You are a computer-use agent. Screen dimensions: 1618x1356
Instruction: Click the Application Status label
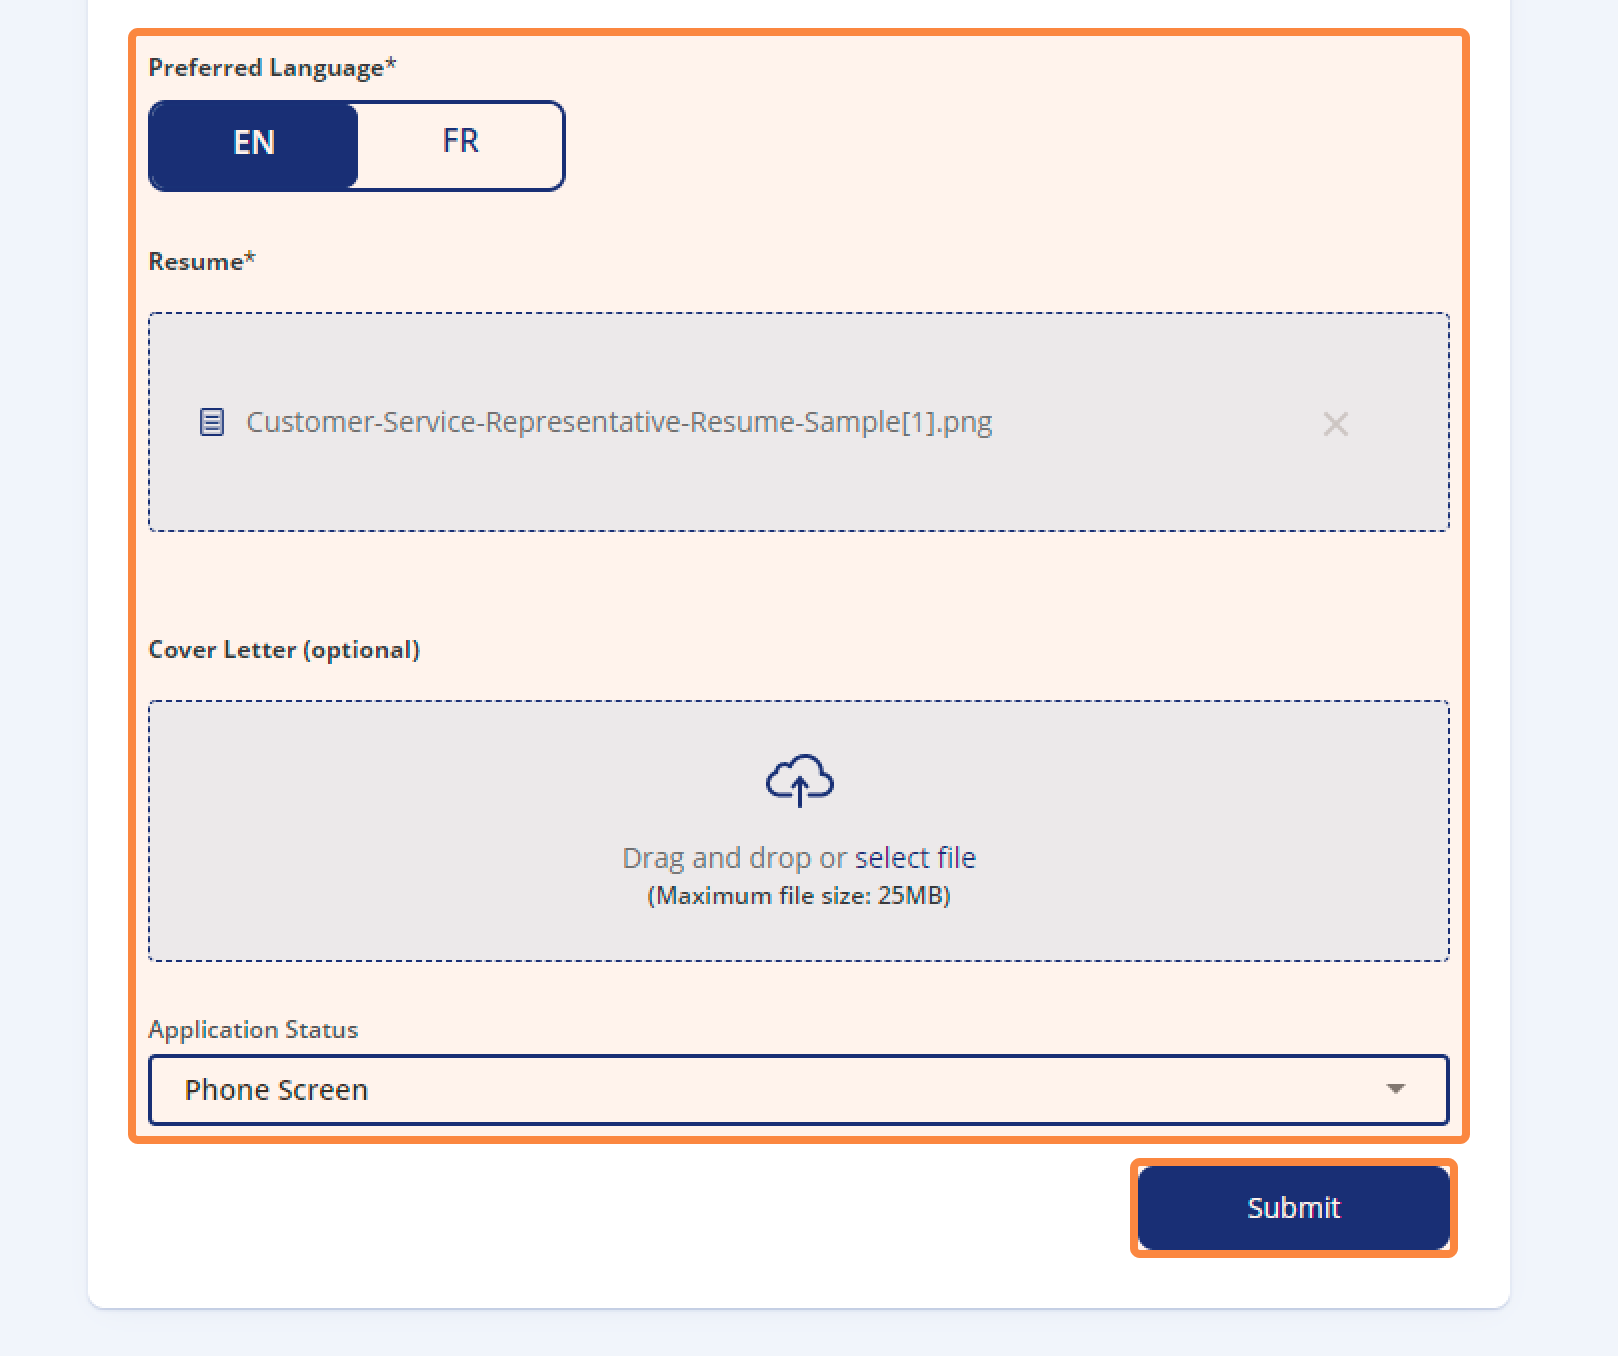pos(253,1029)
